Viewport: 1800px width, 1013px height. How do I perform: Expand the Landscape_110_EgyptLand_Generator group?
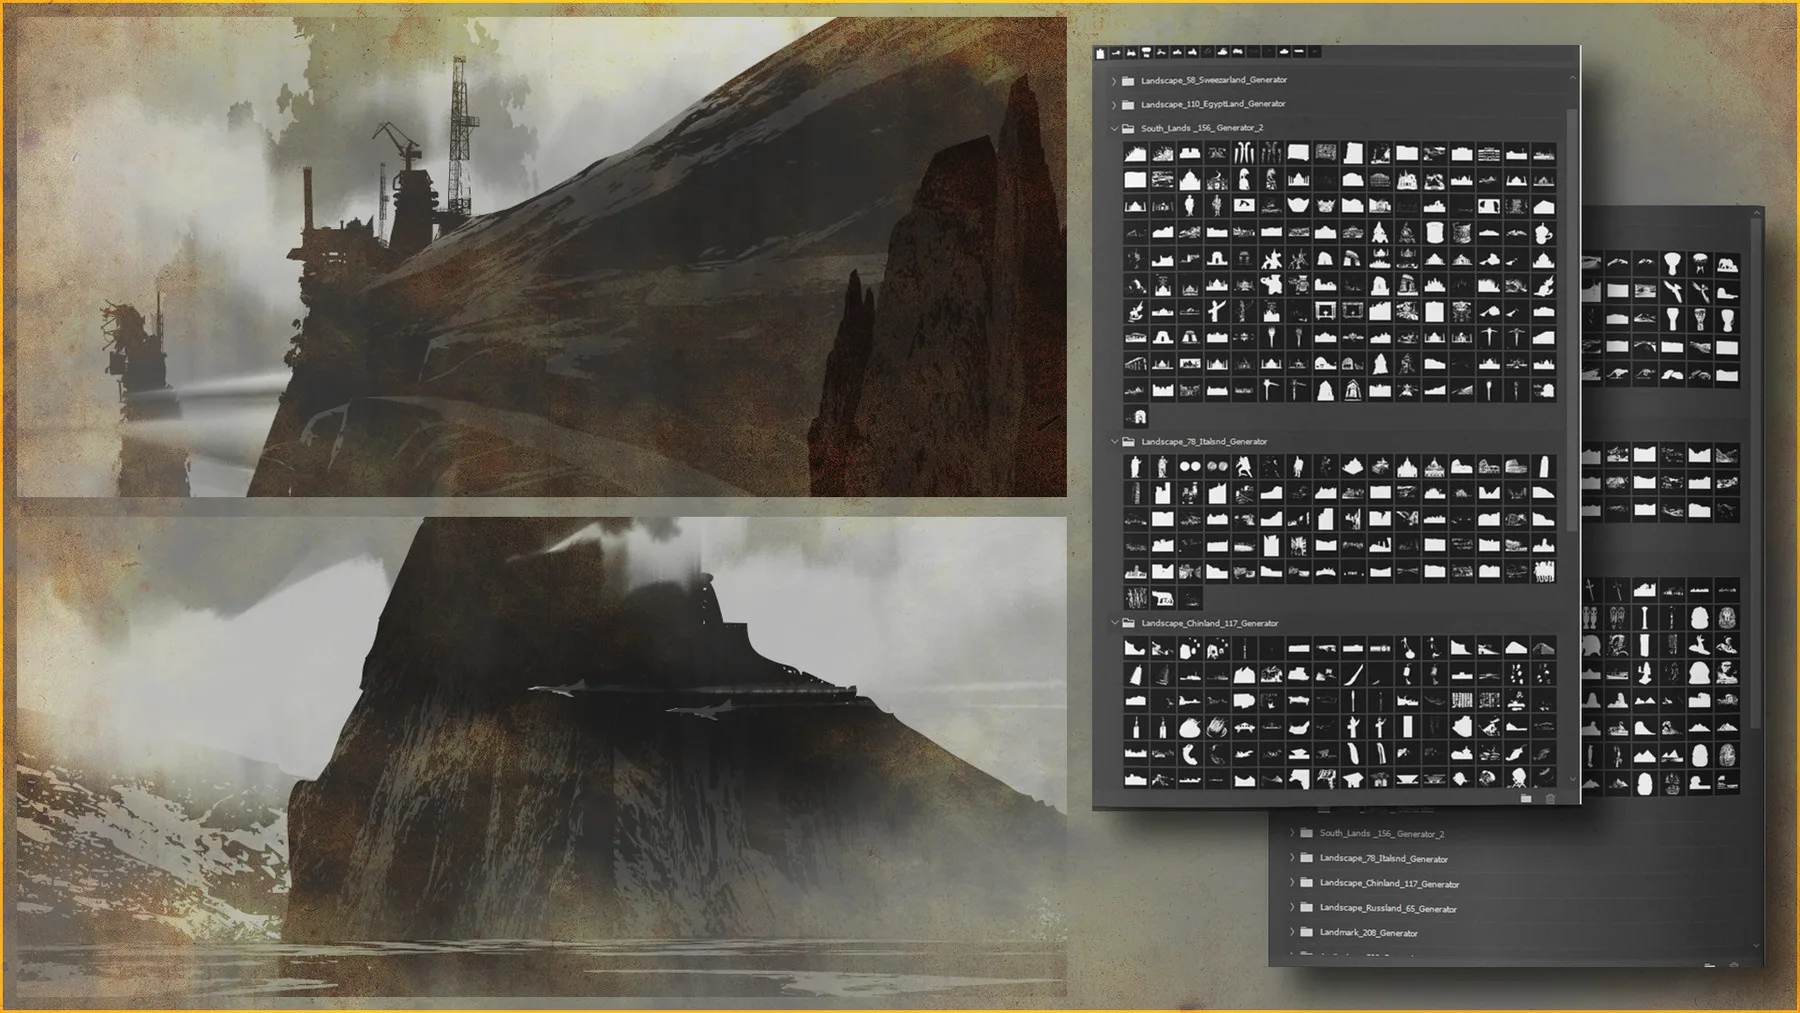[1114, 104]
